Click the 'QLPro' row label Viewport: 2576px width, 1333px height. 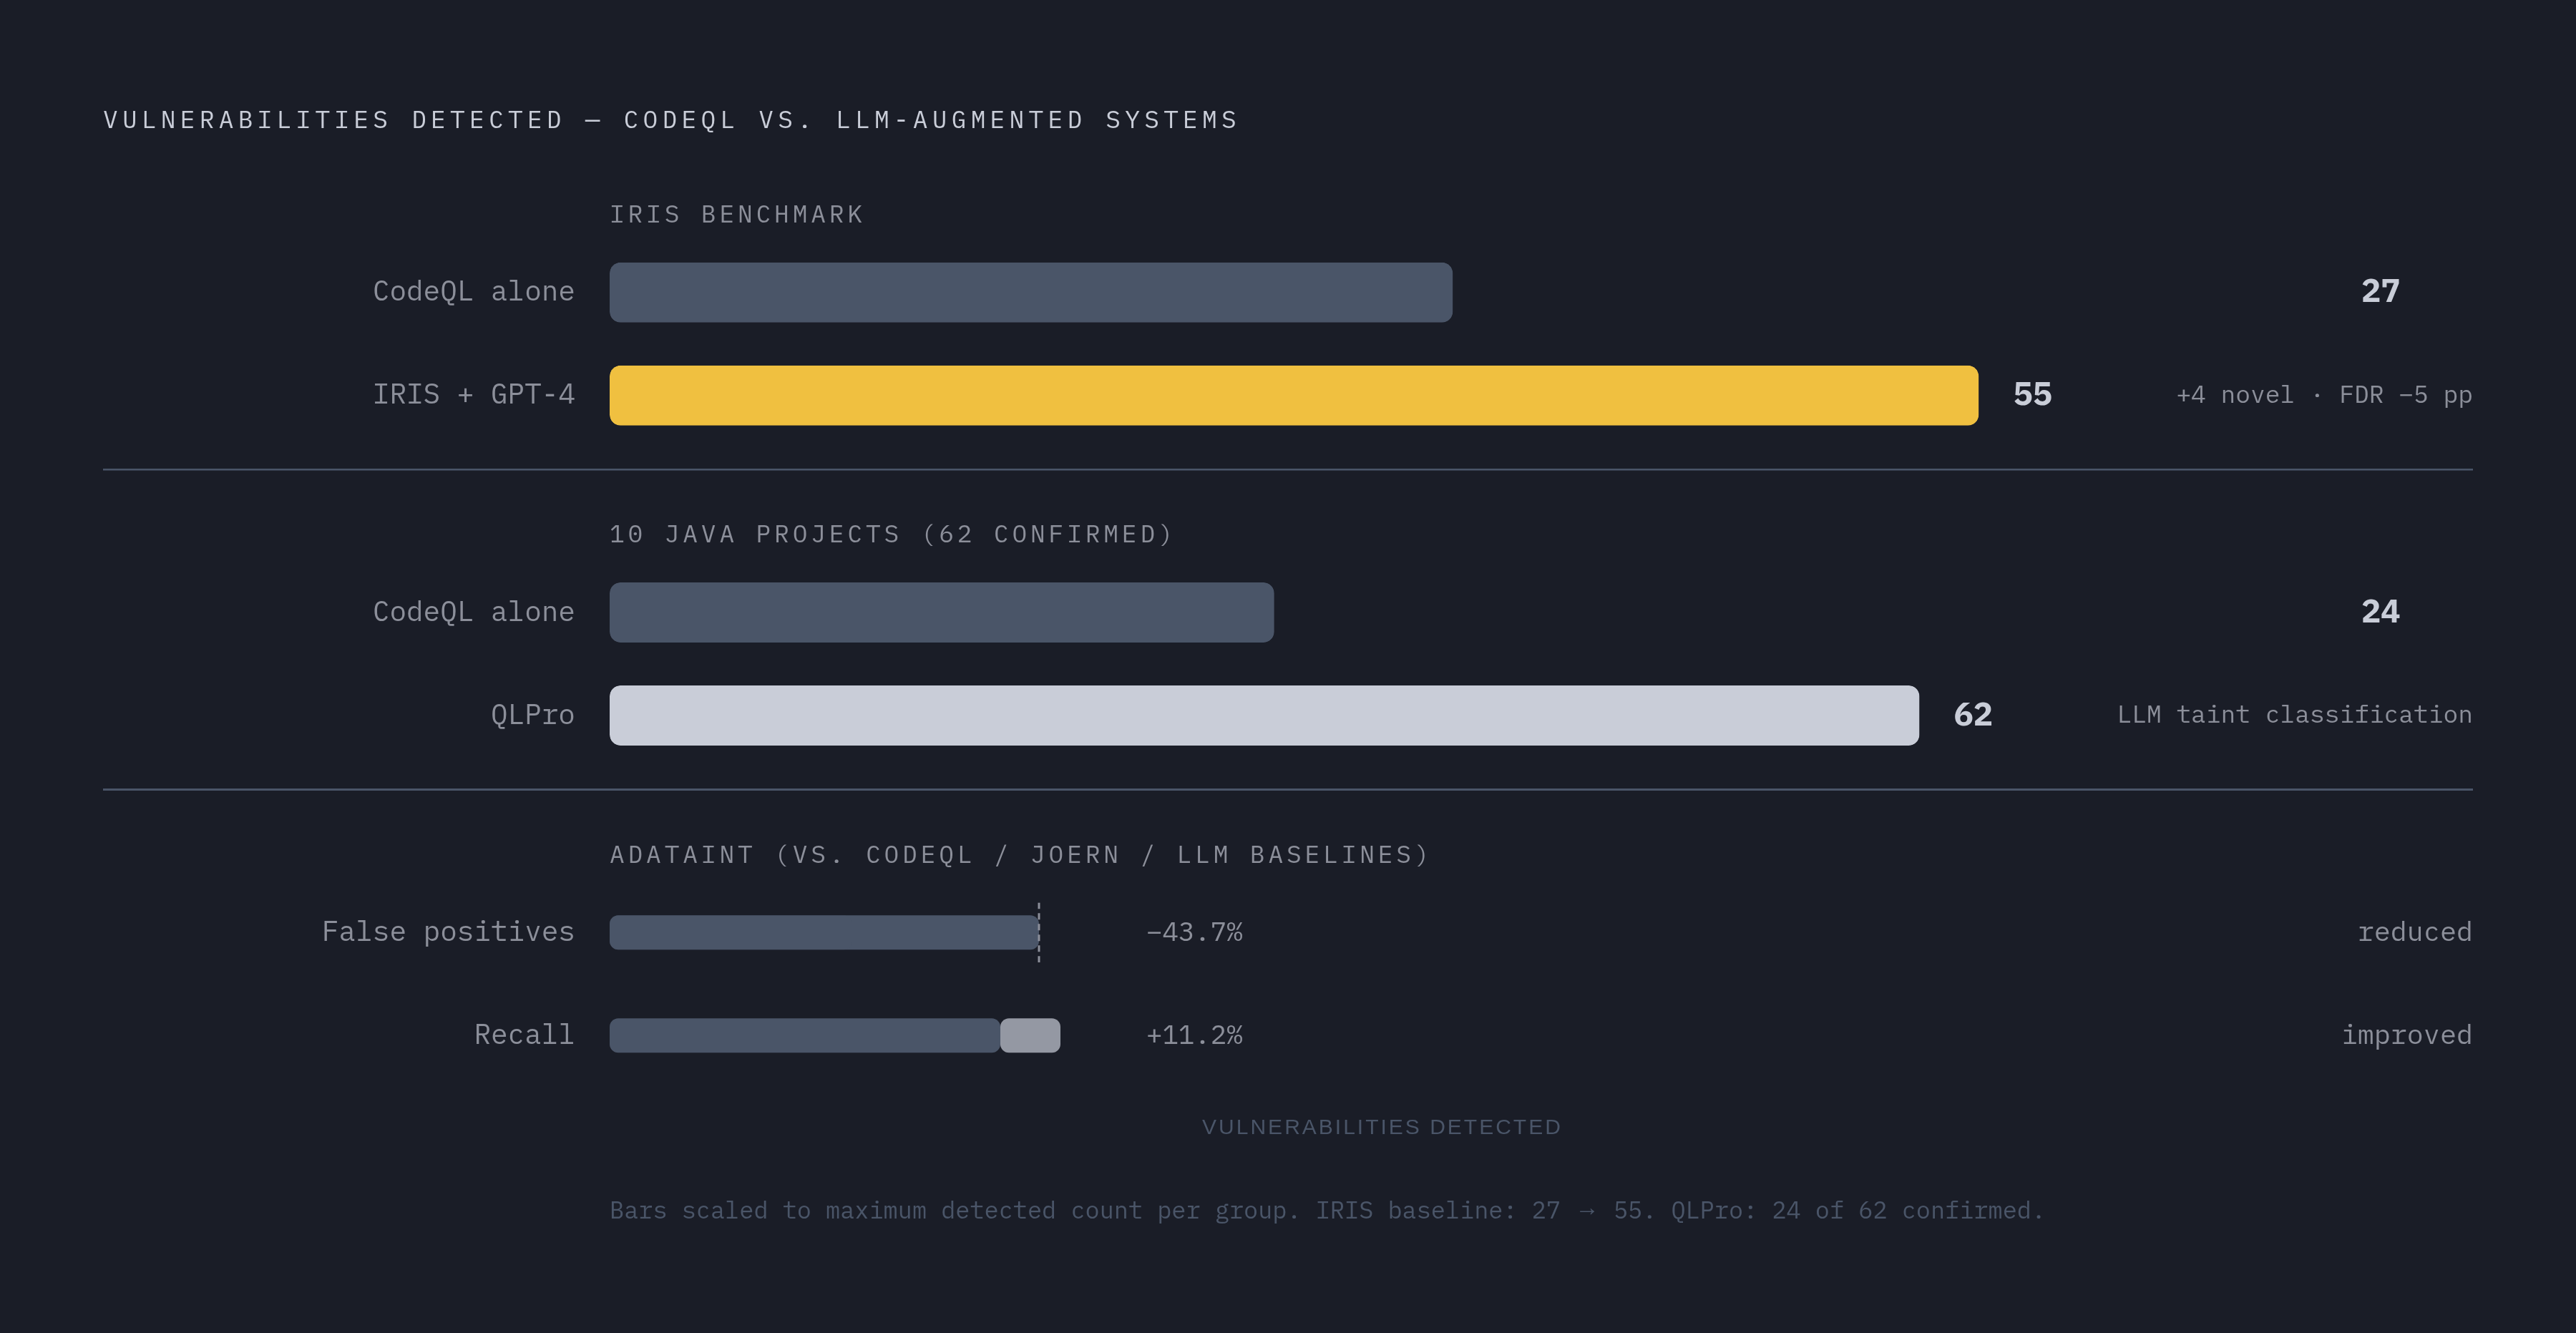[532, 715]
